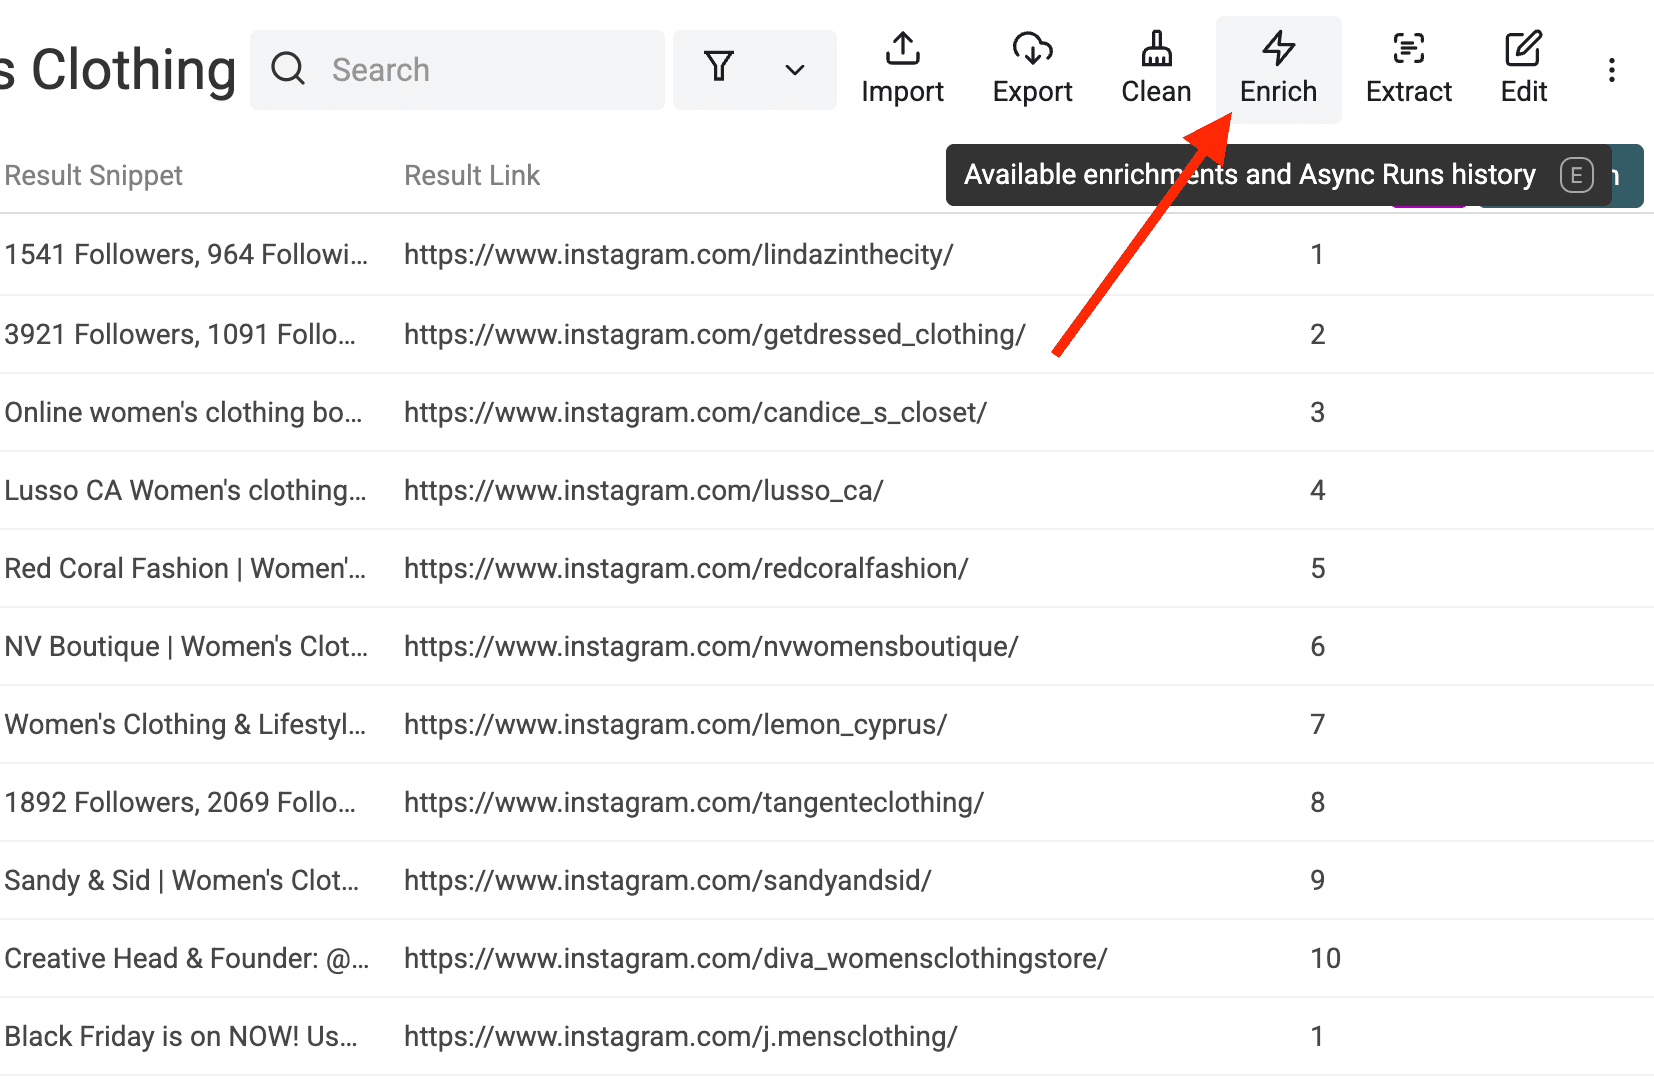Open the Enrich lightning tool
This screenshot has width=1654, height=1090.
(x=1278, y=69)
